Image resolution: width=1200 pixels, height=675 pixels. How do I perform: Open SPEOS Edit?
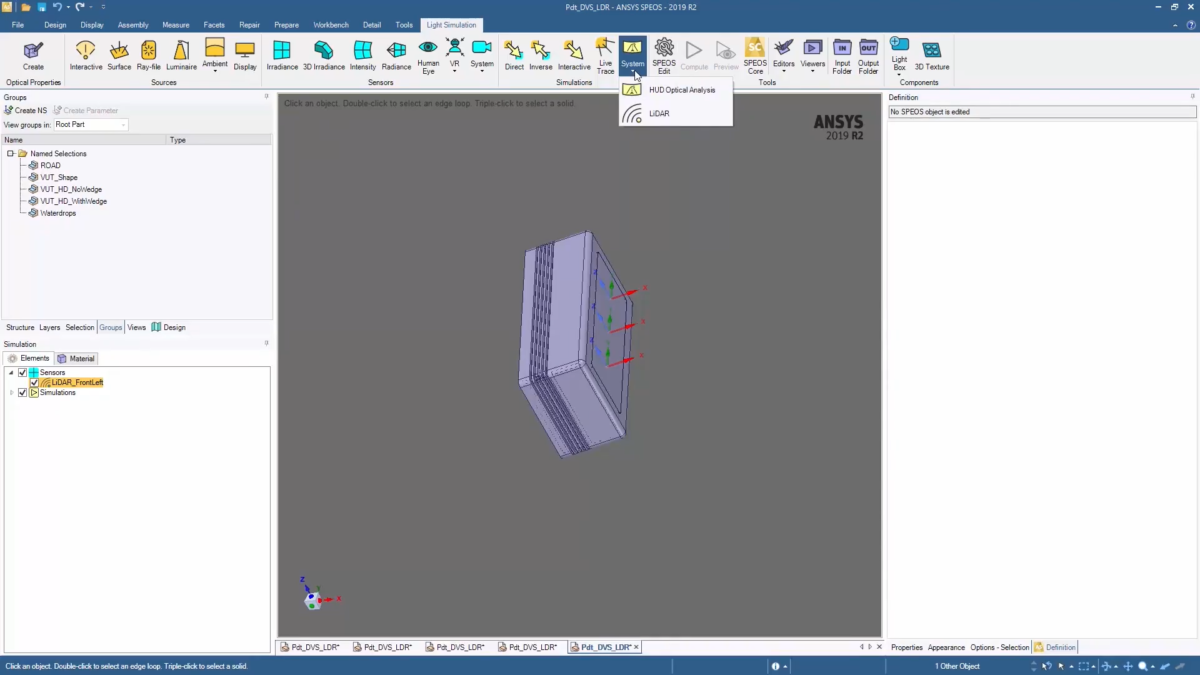[x=664, y=56]
